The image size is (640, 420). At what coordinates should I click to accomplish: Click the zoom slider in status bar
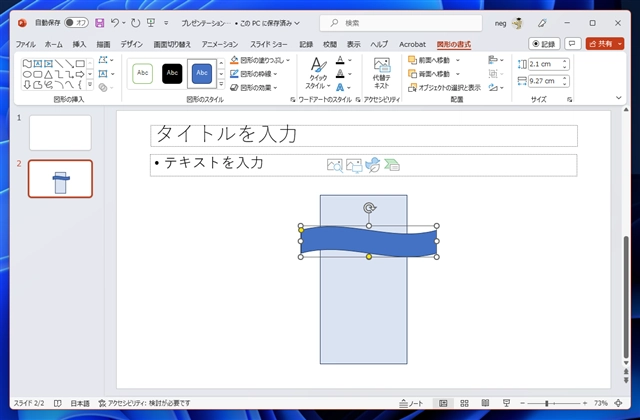pos(553,403)
